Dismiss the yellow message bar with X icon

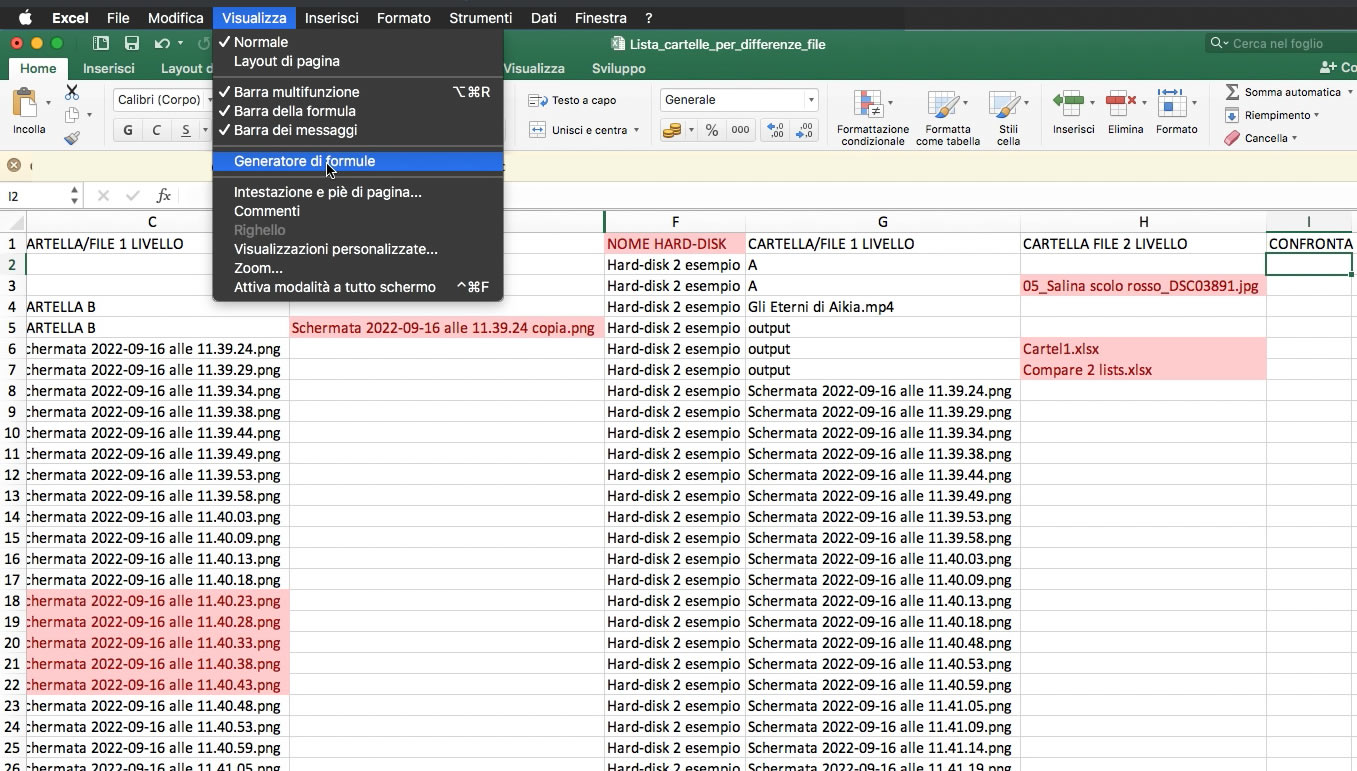14,165
